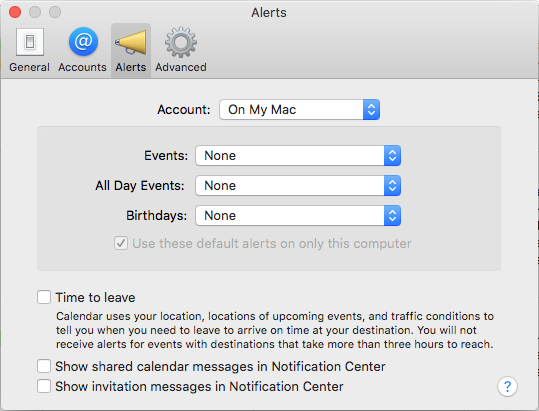
Task: Enable the Time to leave checkbox
Action: pyautogui.click(x=44, y=297)
